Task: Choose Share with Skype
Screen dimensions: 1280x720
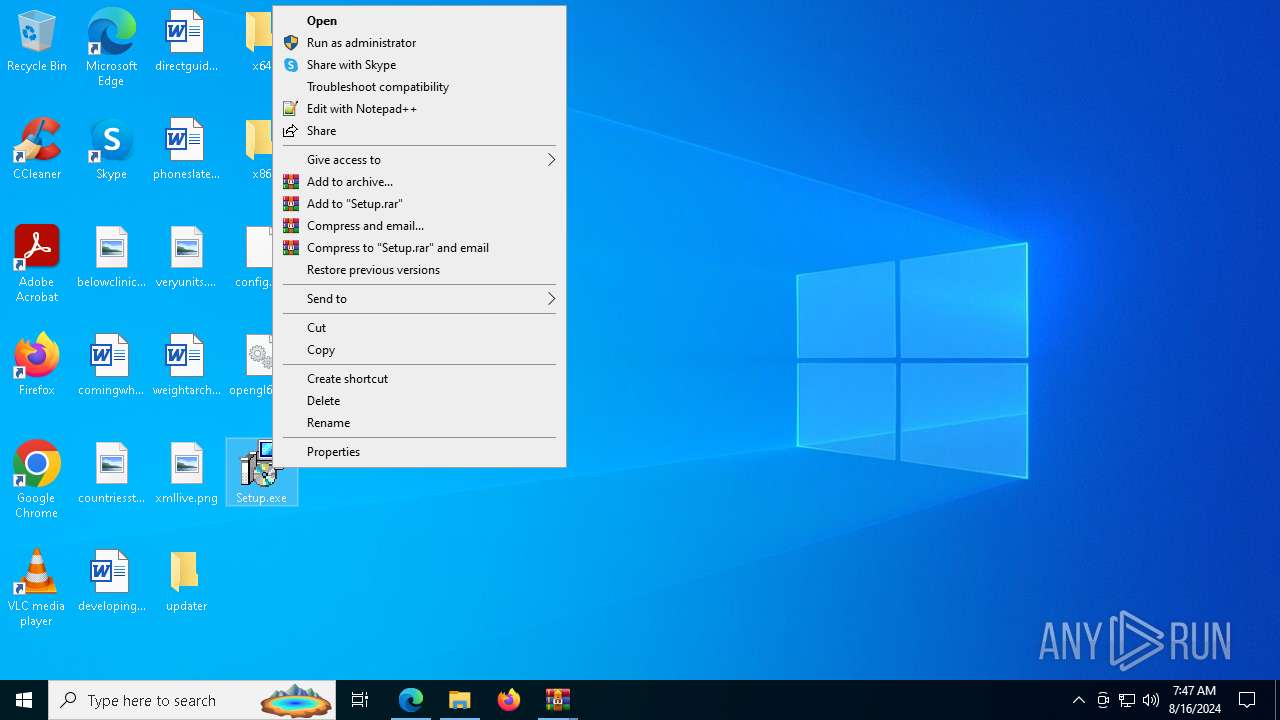Action: point(420,65)
